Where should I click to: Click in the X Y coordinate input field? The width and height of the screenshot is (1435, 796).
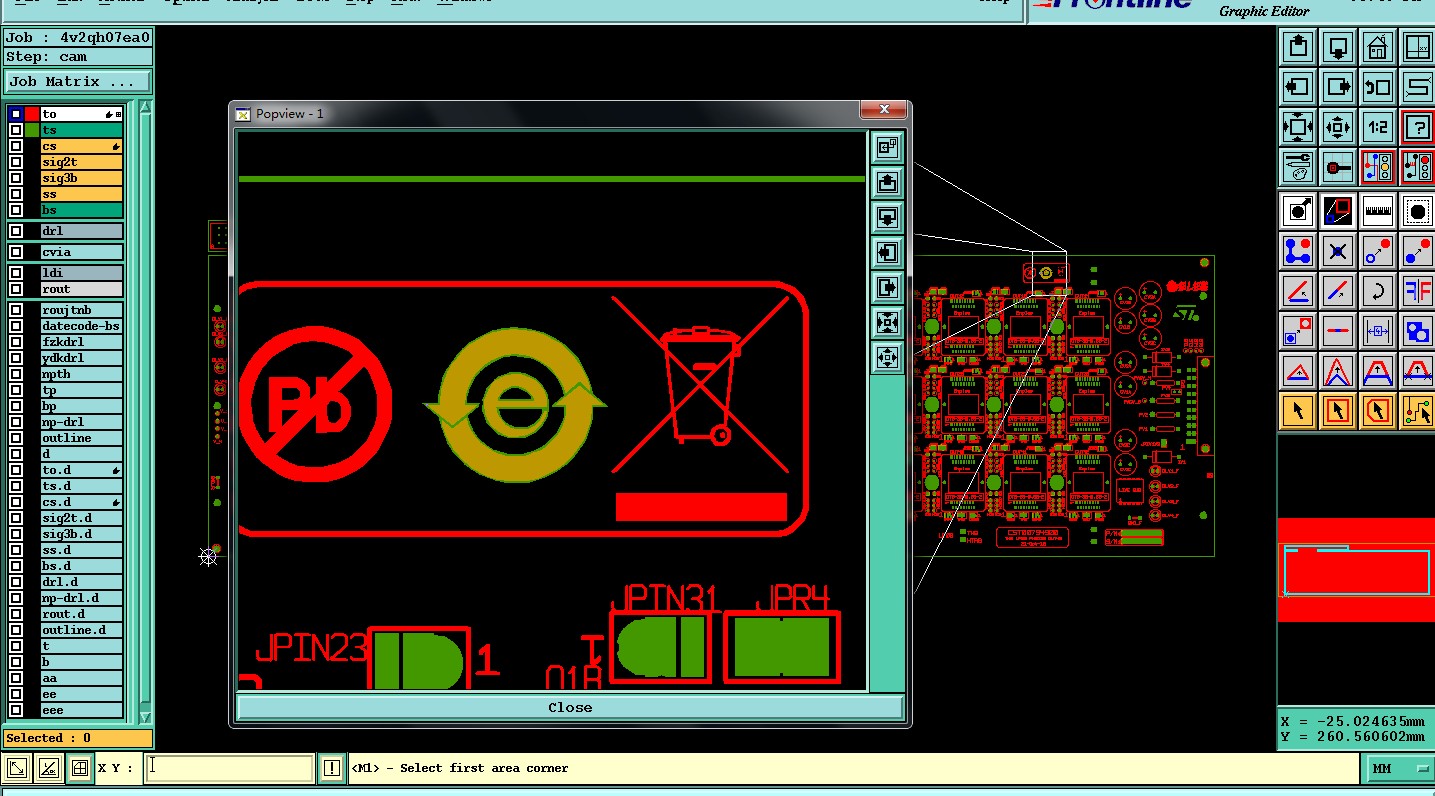[x=229, y=768]
